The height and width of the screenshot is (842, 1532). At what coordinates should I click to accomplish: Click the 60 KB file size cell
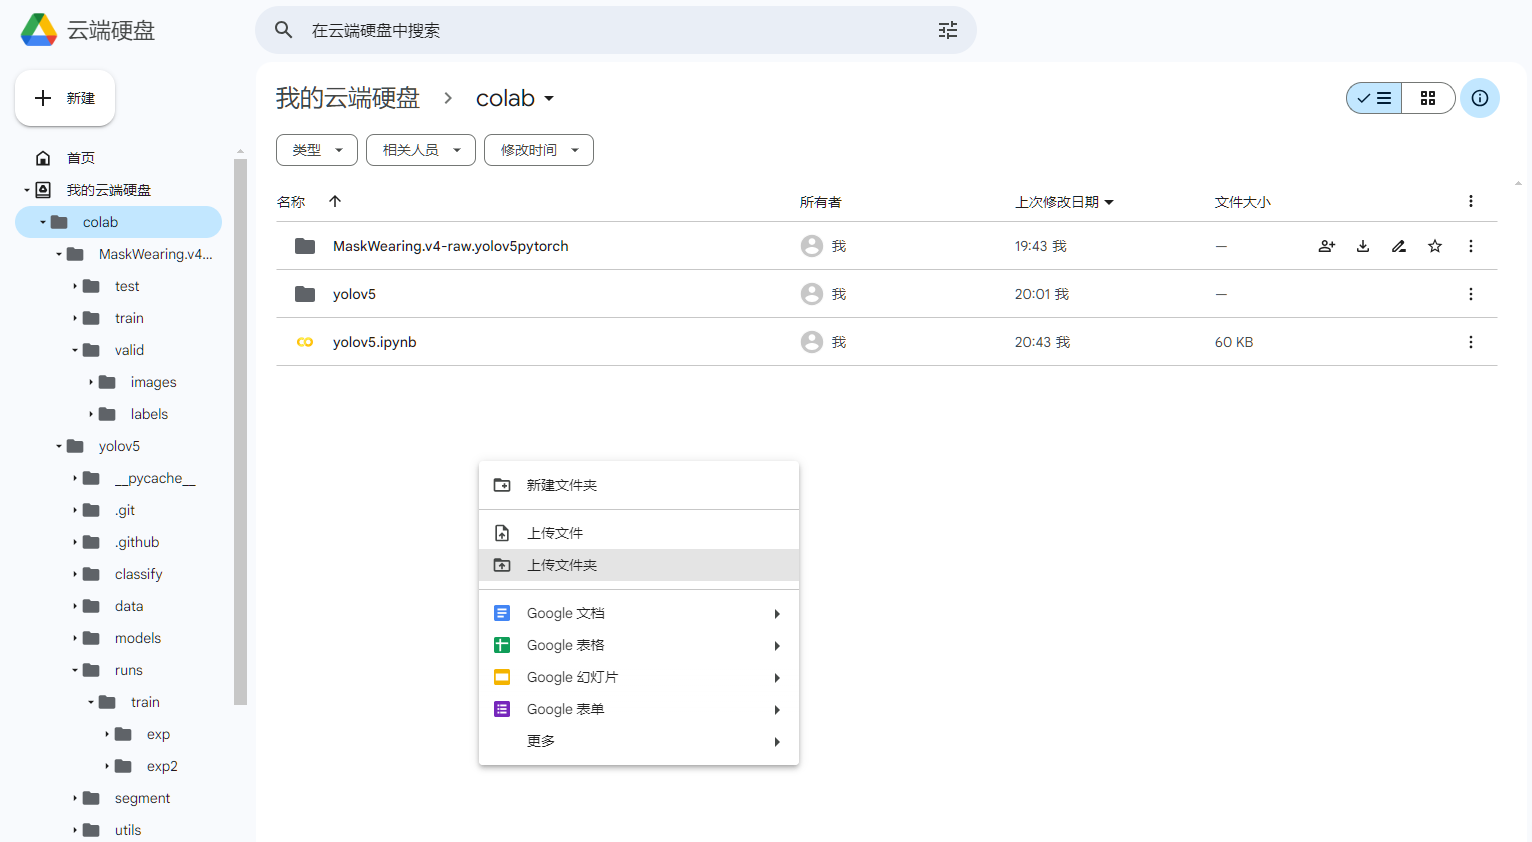pos(1234,342)
